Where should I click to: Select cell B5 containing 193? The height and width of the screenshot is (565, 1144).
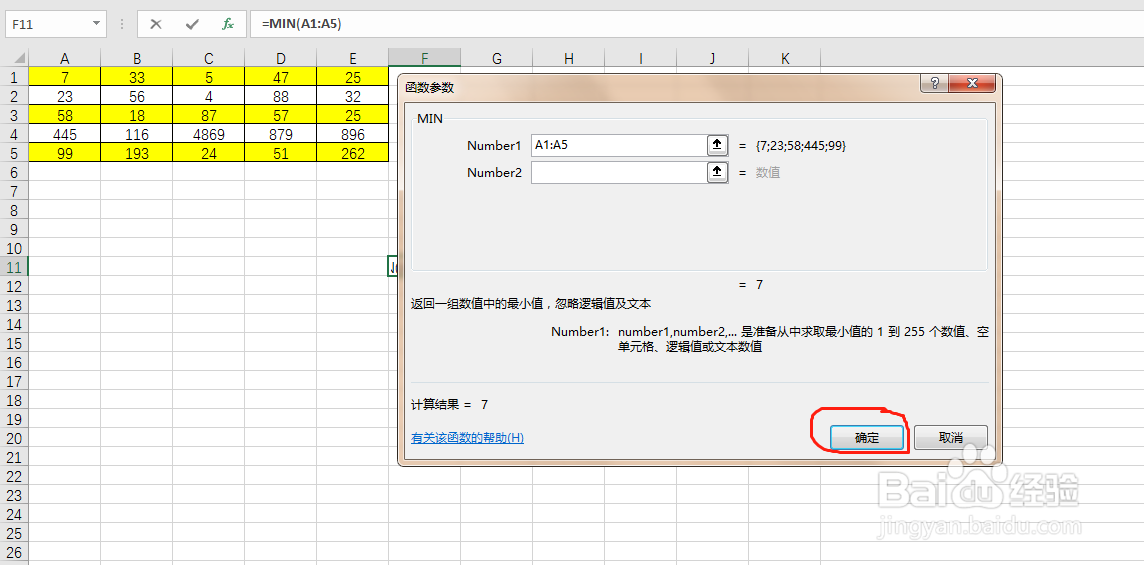(136, 153)
